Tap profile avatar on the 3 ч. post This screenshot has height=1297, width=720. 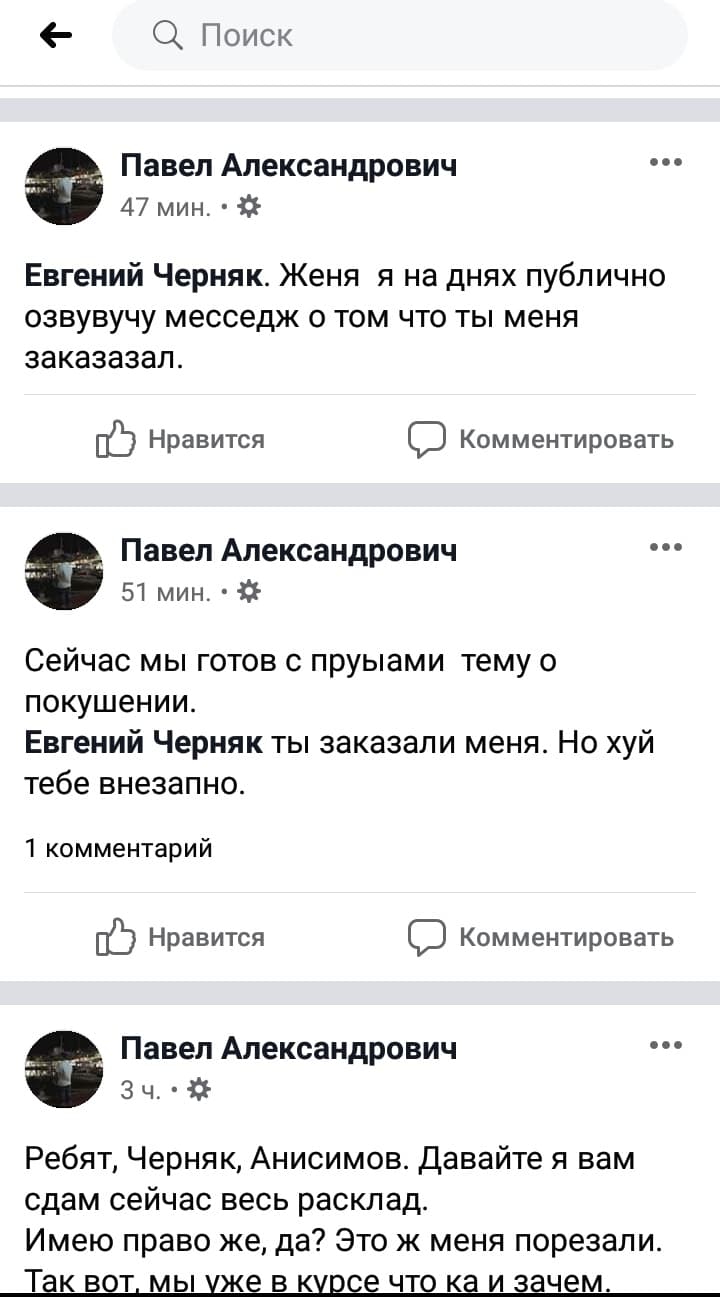tap(62, 1066)
